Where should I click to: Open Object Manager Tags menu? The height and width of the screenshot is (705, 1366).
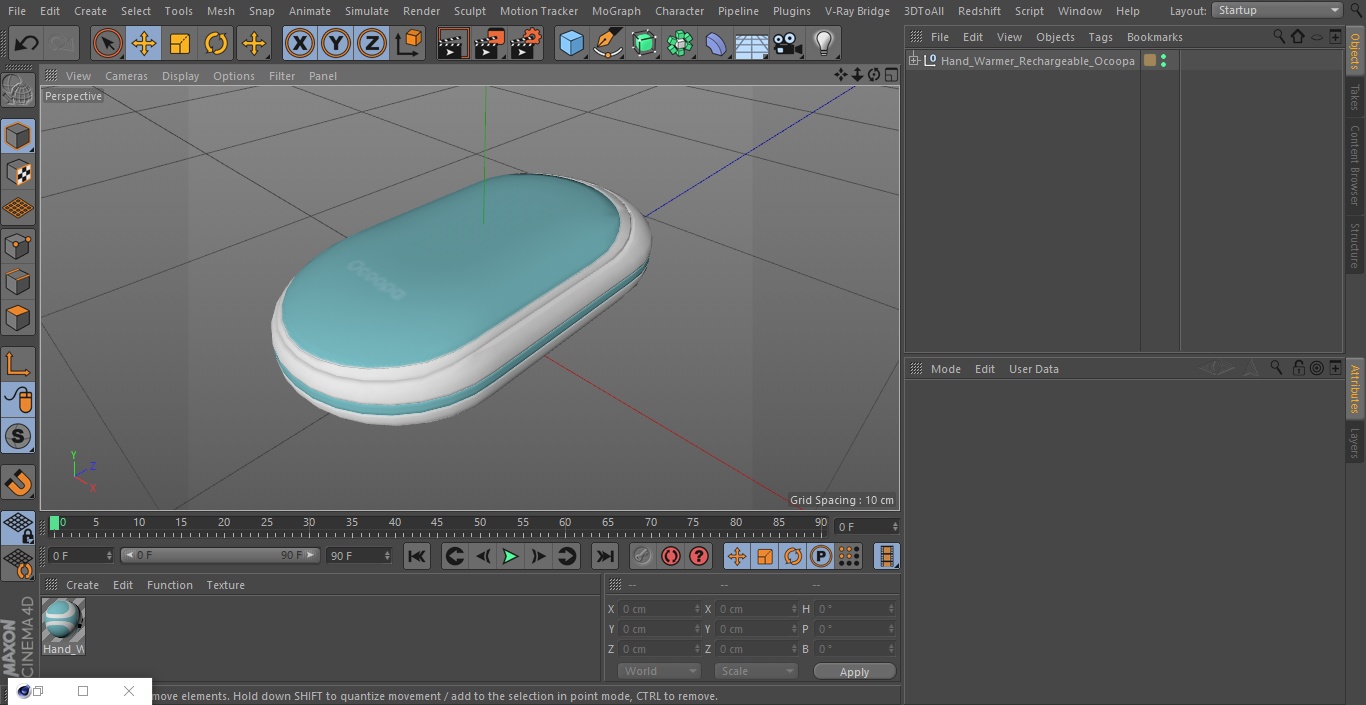(x=1100, y=37)
